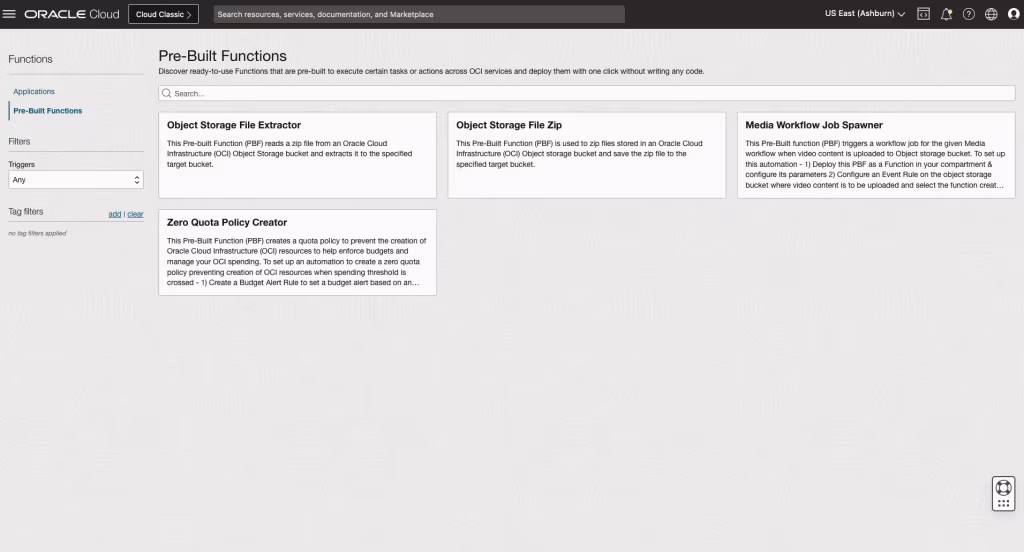Open the notifications bell icon
This screenshot has width=1024, height=552.
946,14
